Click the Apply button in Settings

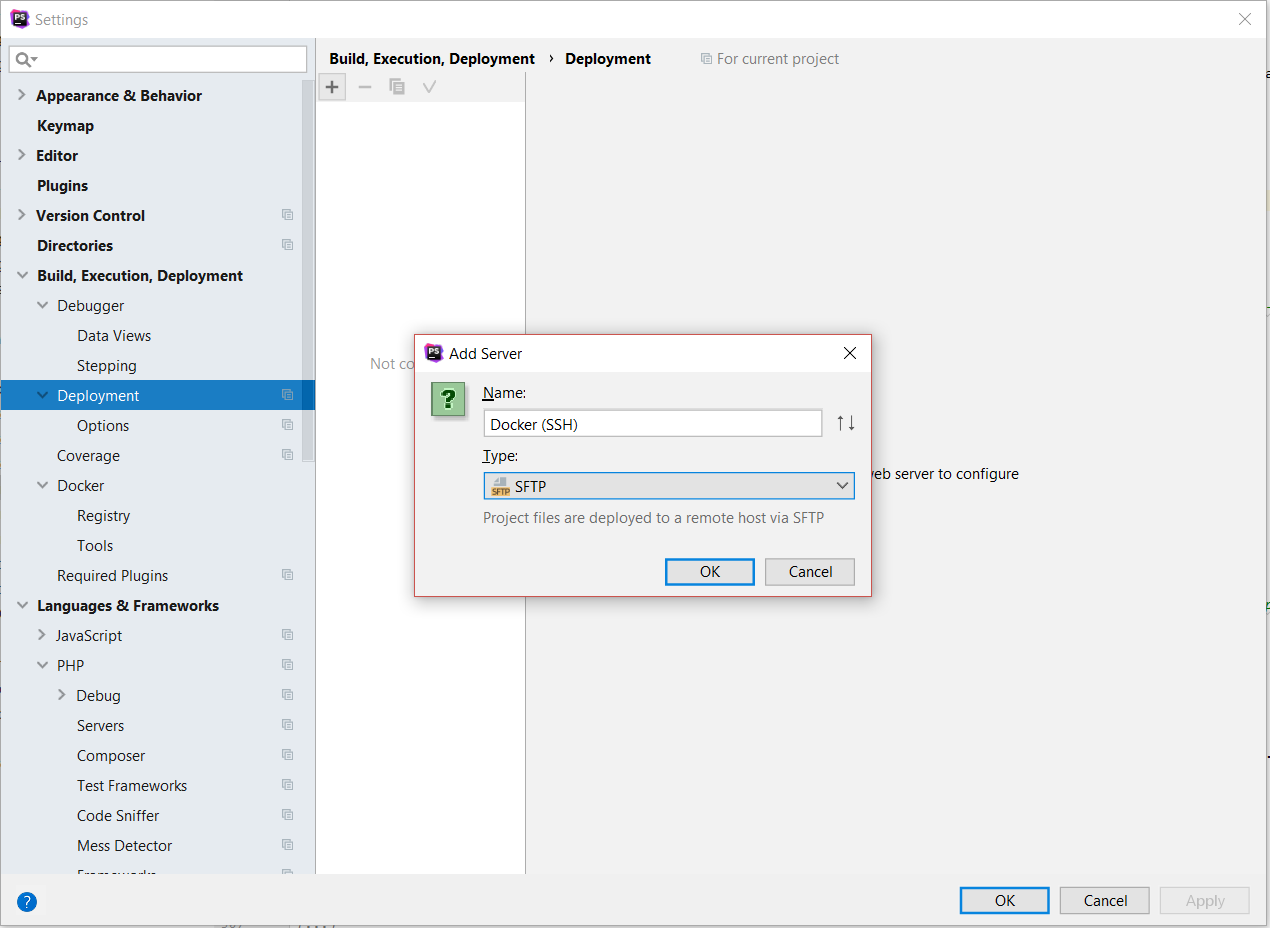coord(1205,900)
